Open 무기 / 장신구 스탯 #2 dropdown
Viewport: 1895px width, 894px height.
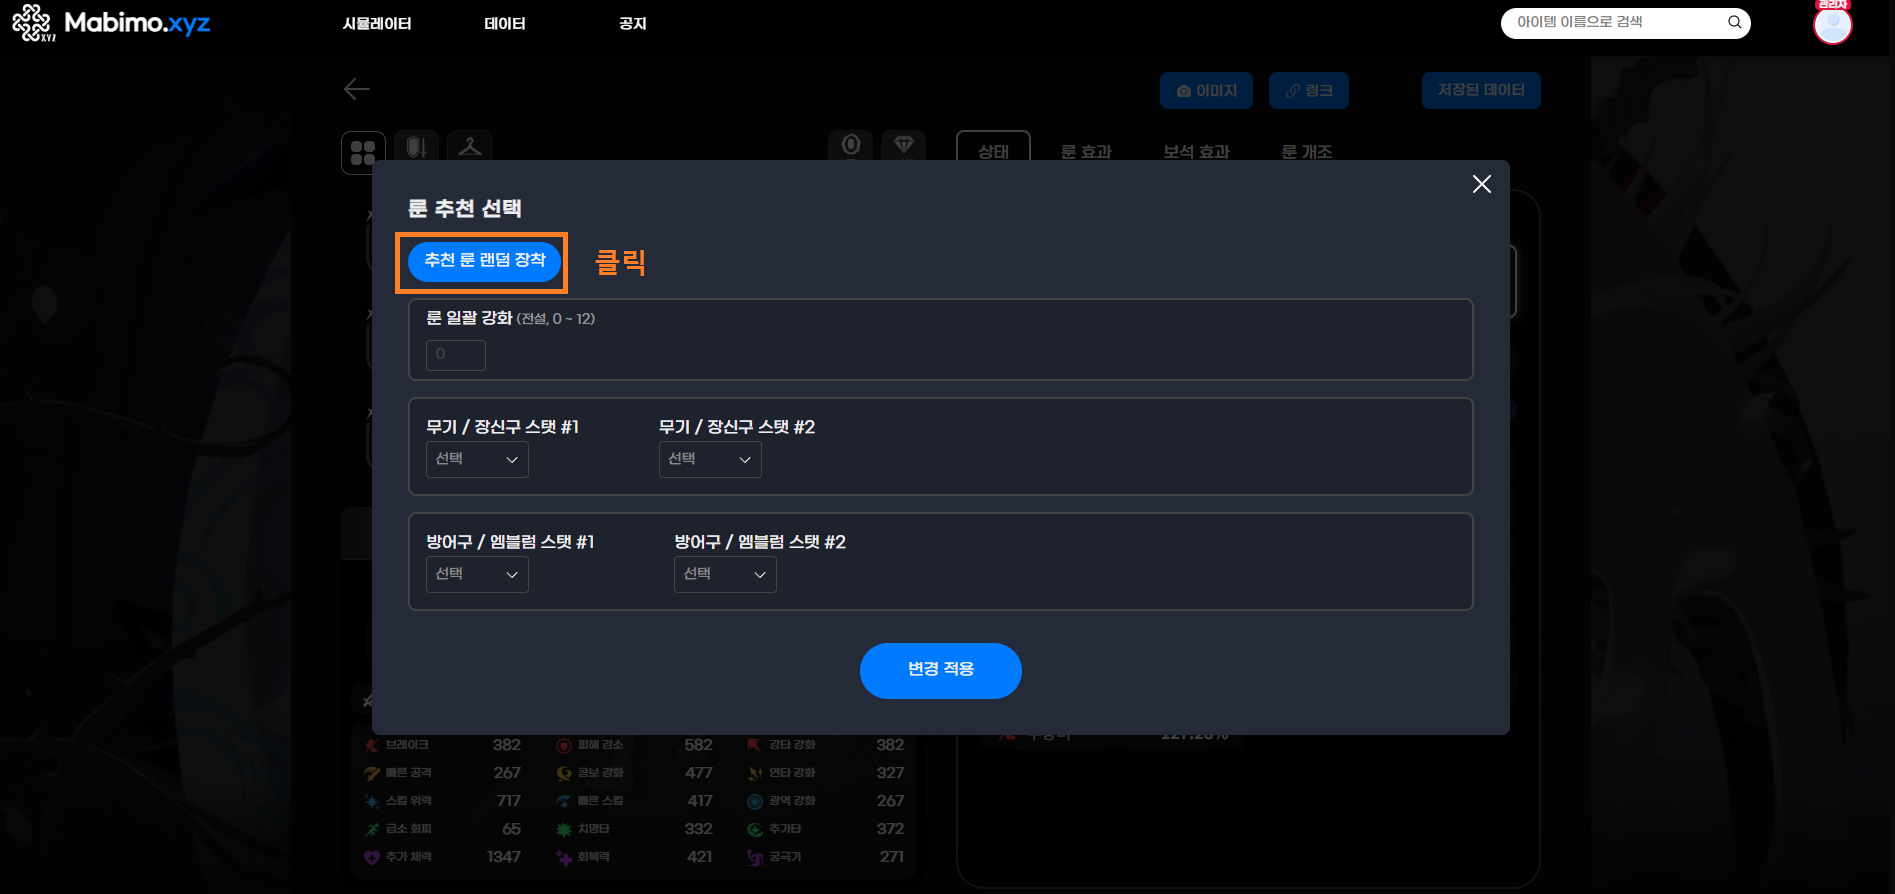[710, 459]
